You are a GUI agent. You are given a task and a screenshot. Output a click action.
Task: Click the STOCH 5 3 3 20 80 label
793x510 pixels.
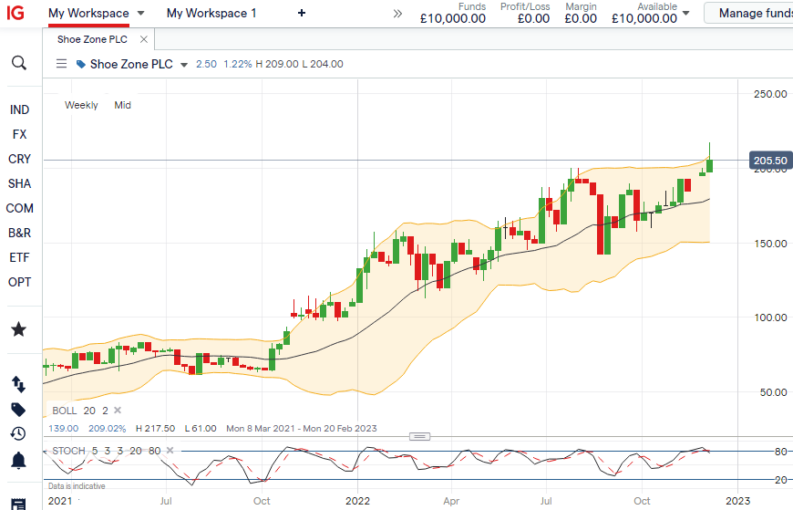click(x=106, y=450)
